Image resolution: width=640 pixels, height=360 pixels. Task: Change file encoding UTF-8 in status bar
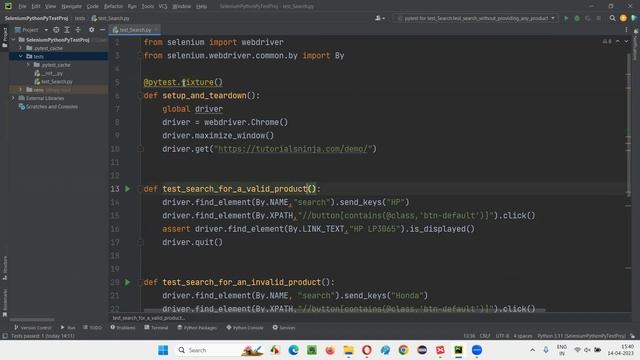click(502, 336)
